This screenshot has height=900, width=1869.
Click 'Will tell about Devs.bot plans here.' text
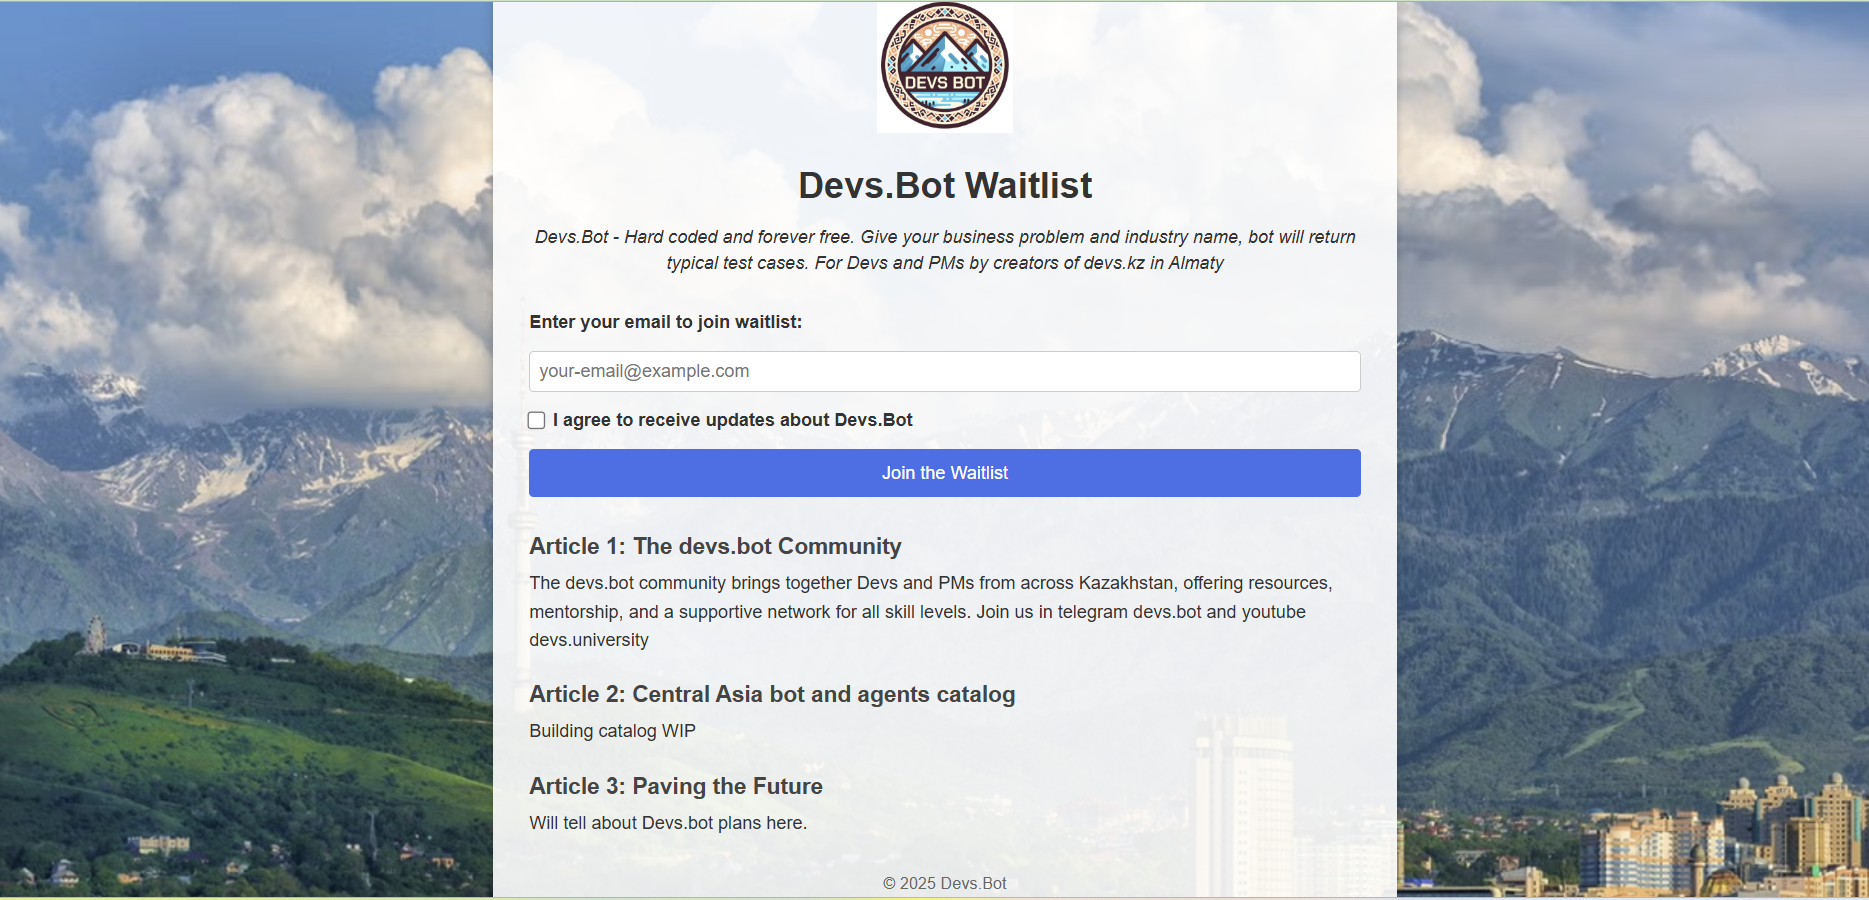pyautogui.click(x=668, y=823)
